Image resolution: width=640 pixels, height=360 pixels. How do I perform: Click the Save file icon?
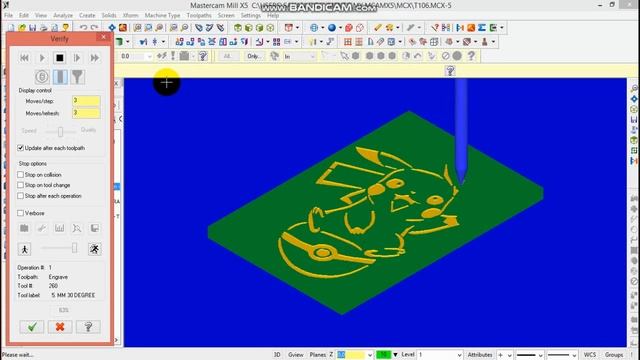coord(33,28)
